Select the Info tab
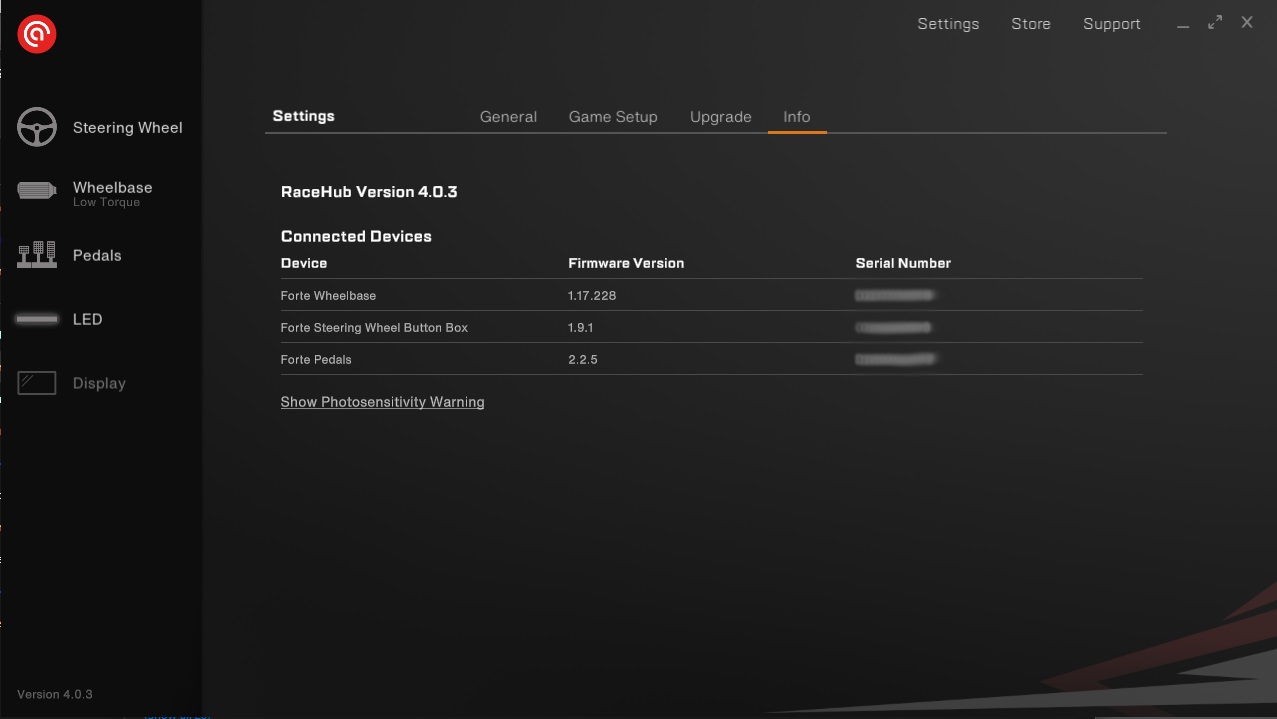 pyautogui.click(x=797, y=117)
